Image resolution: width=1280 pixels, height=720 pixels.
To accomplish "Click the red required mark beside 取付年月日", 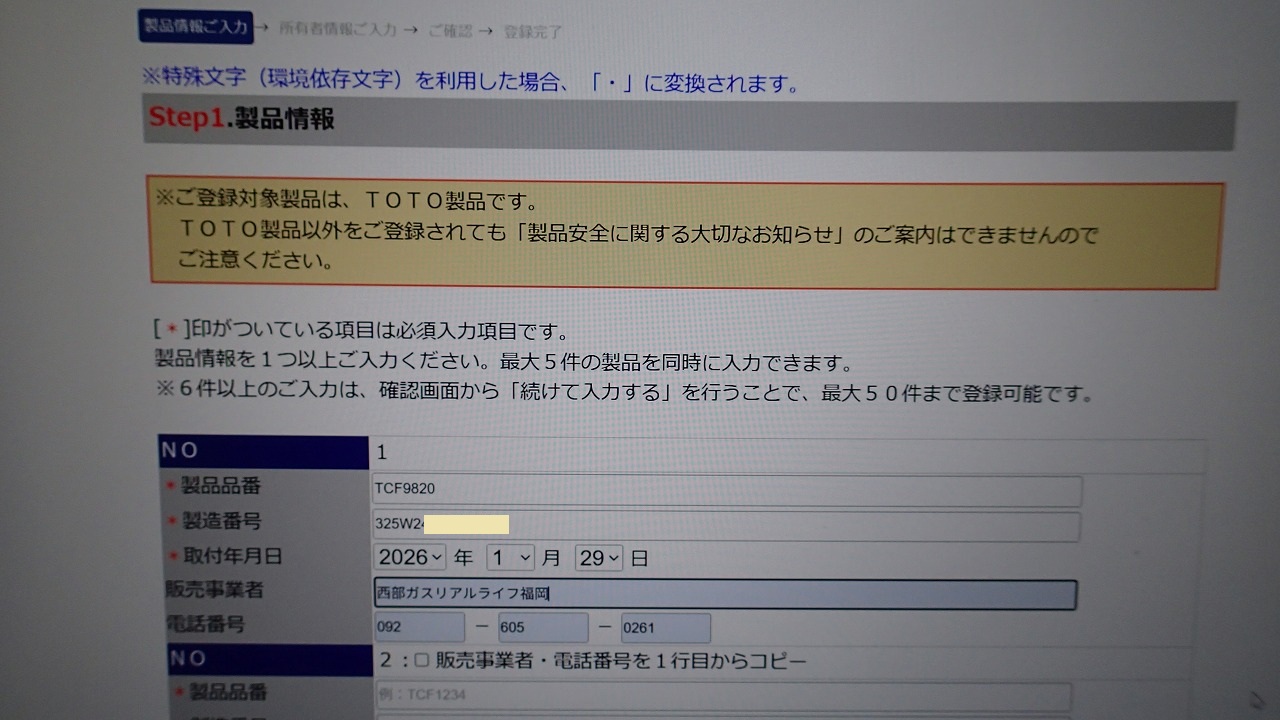I will coord(171,557).
